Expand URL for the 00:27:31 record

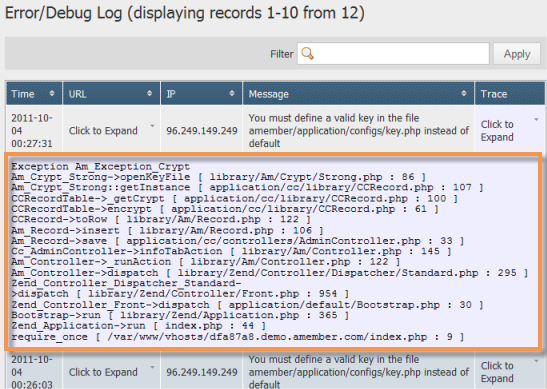point(103,130)
